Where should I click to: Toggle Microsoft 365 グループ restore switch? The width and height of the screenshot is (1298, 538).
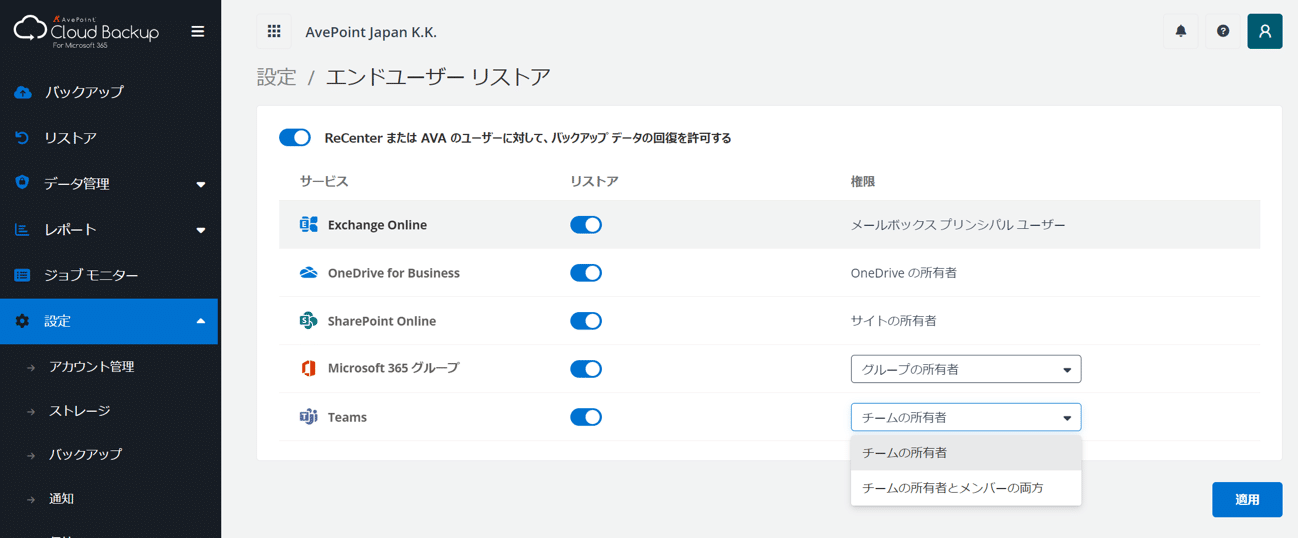pos(586,369)
